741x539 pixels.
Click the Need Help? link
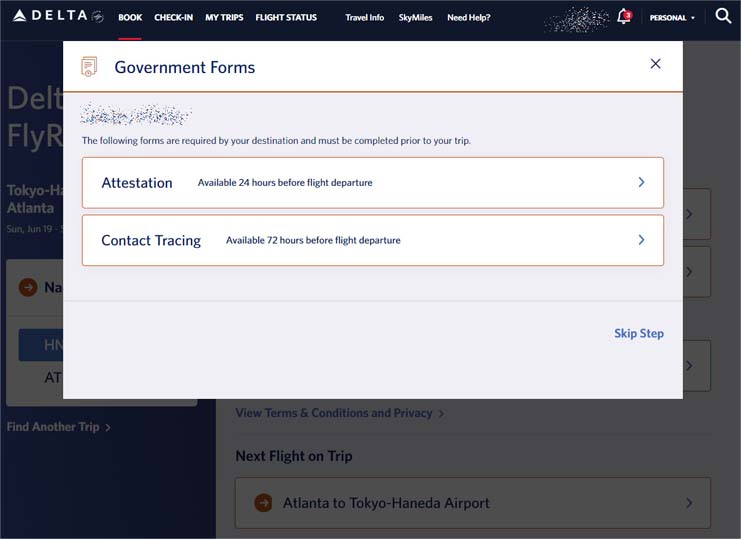point(468,17)
